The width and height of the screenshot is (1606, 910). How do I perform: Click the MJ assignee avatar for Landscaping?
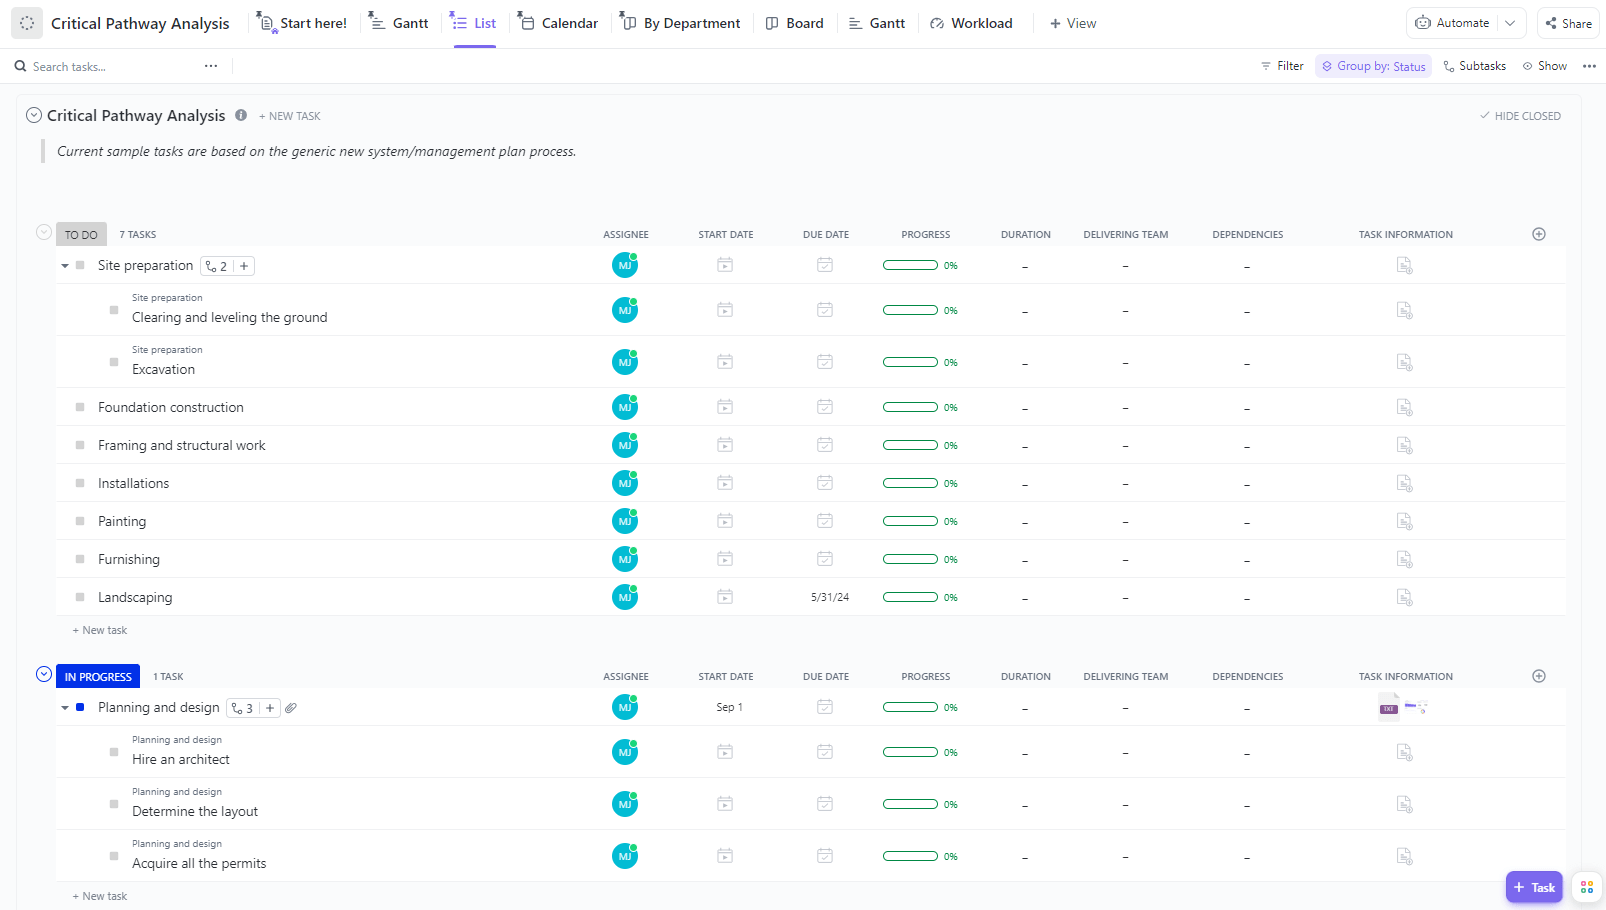625,597
